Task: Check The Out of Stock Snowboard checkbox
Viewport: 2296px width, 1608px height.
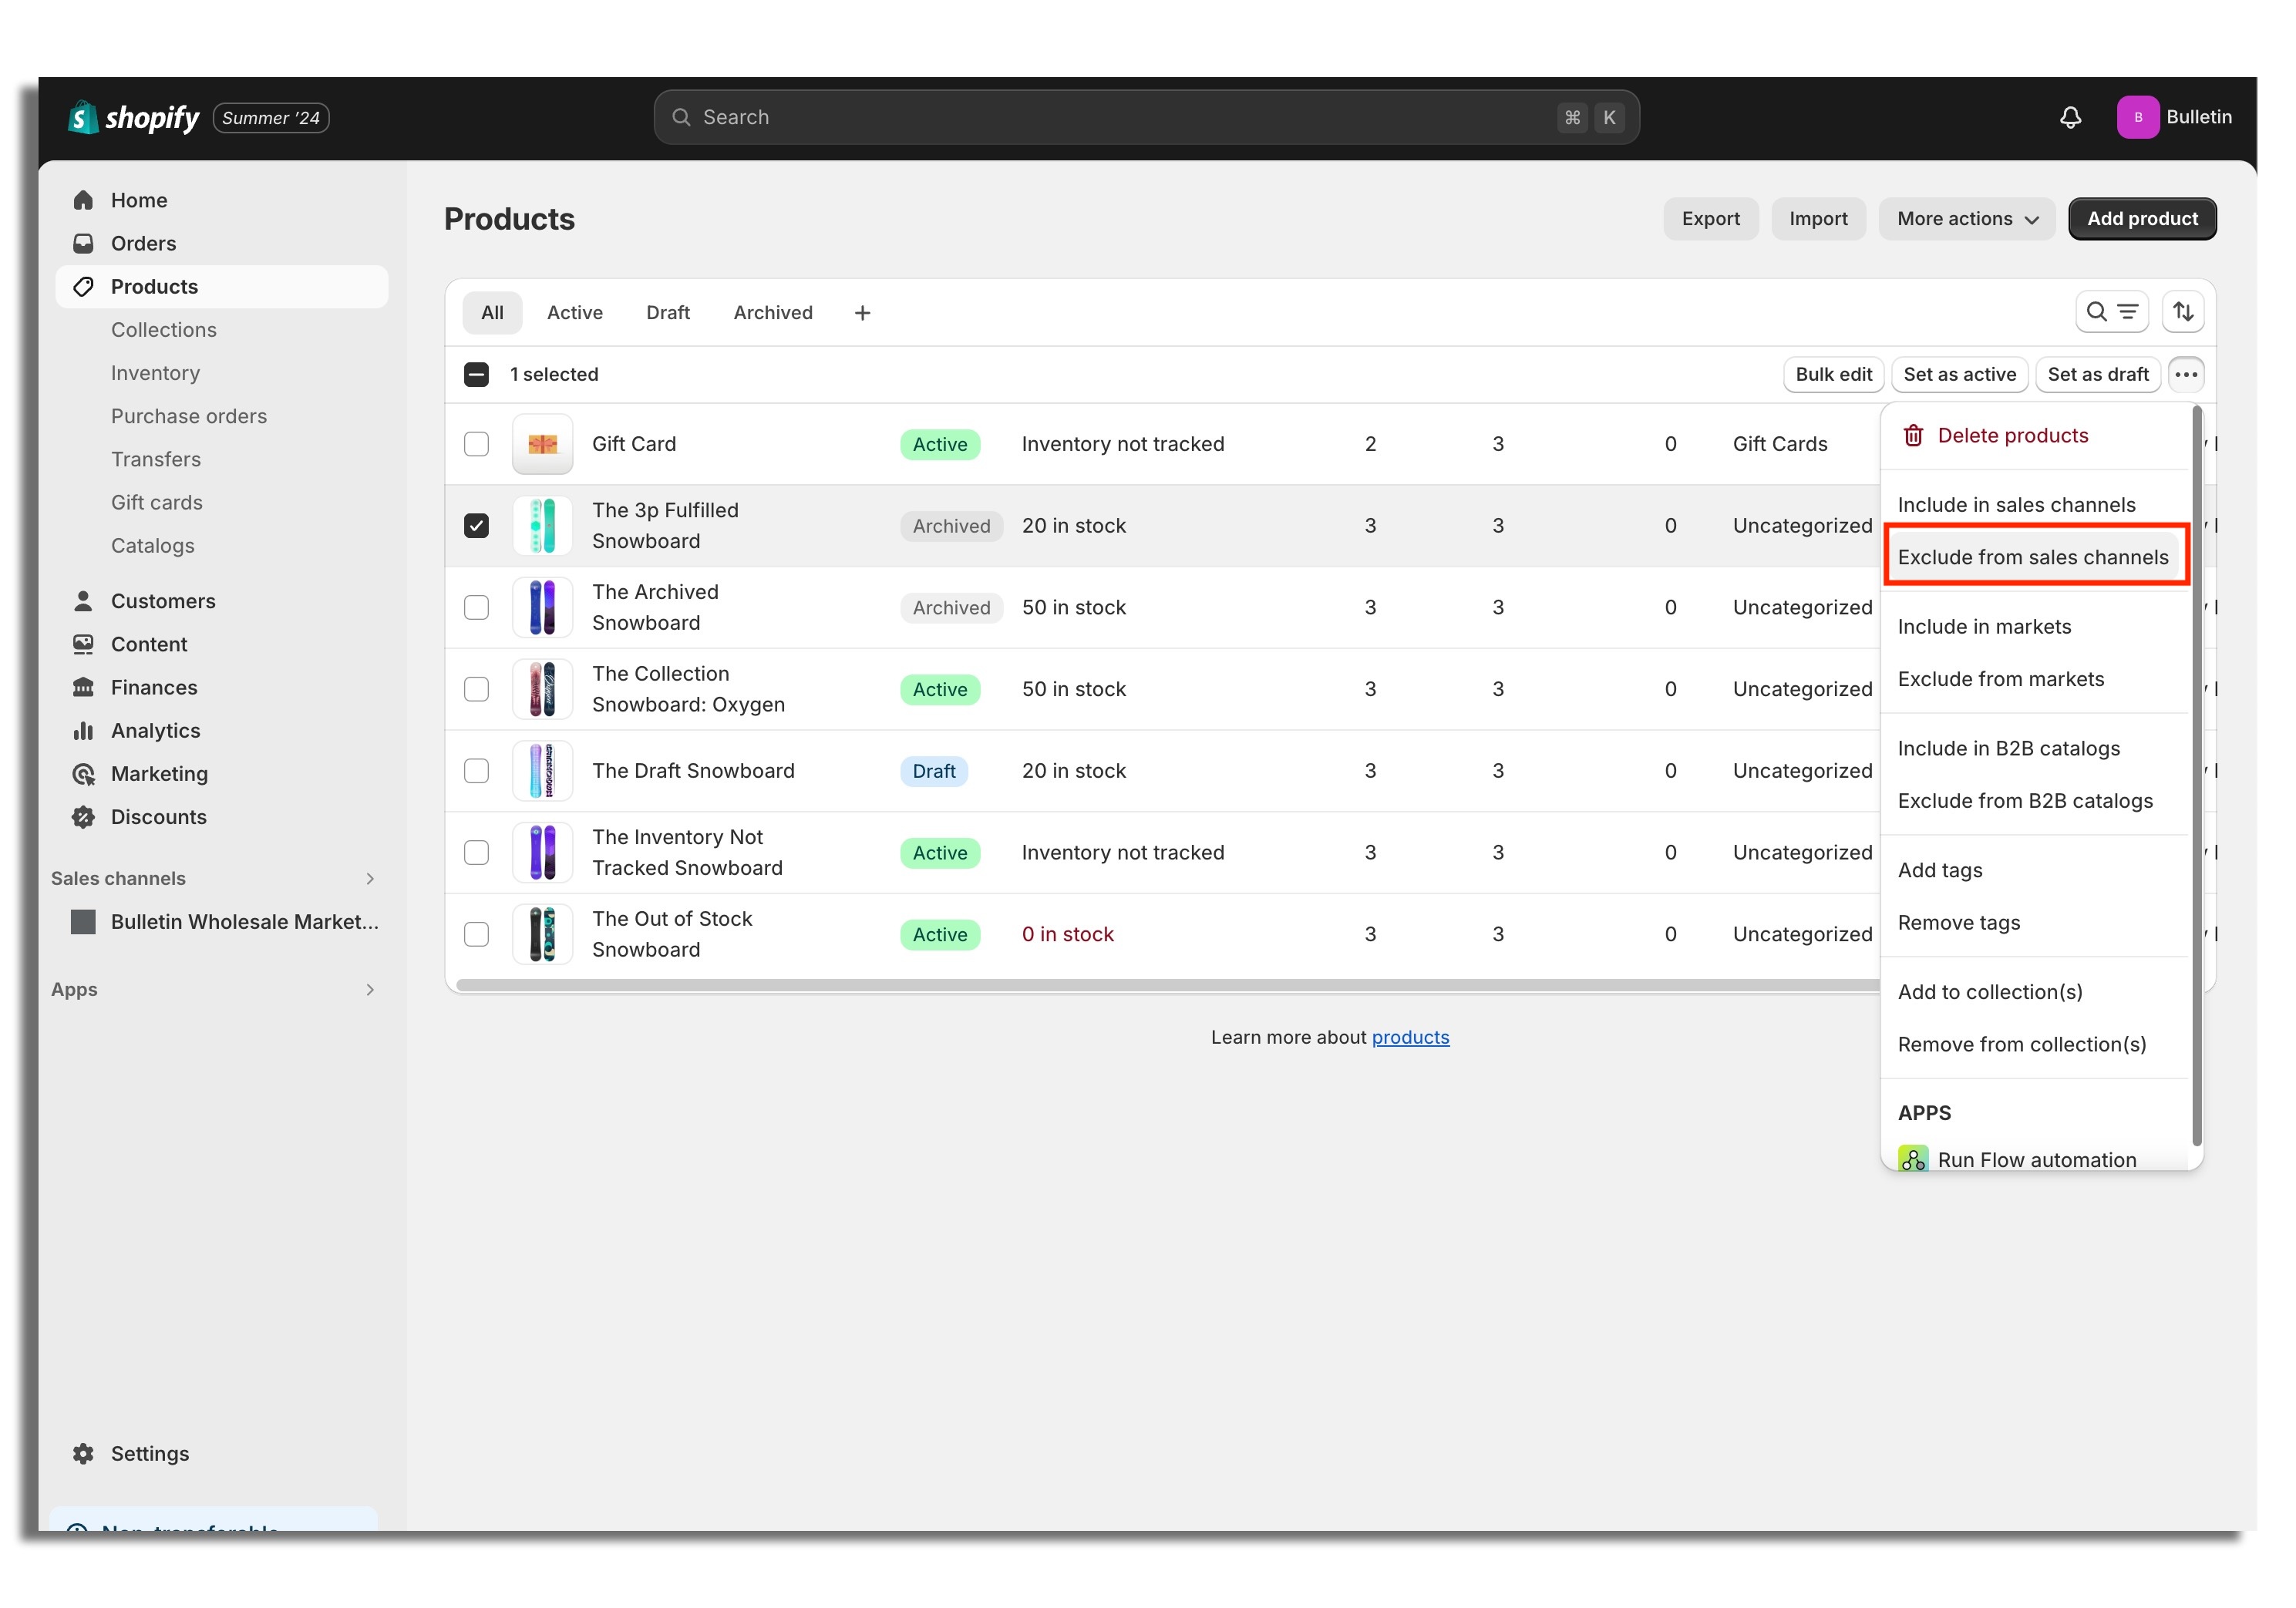Action: click(x=476, y=934)
